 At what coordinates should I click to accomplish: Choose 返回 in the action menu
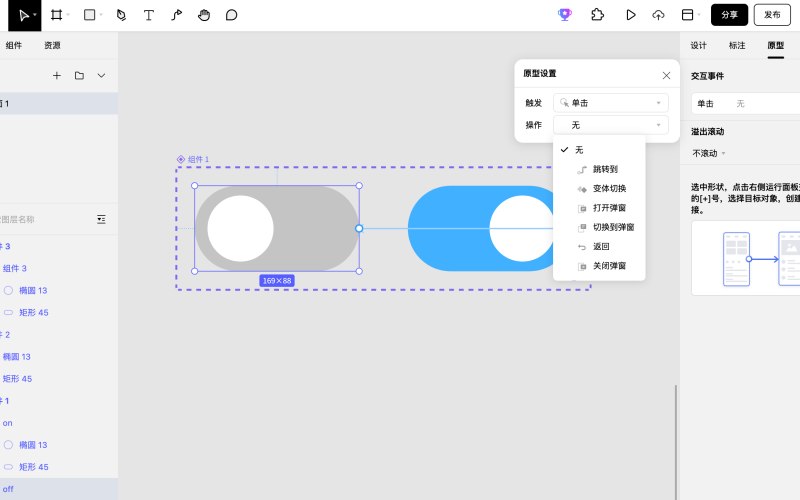pos(599,247)
